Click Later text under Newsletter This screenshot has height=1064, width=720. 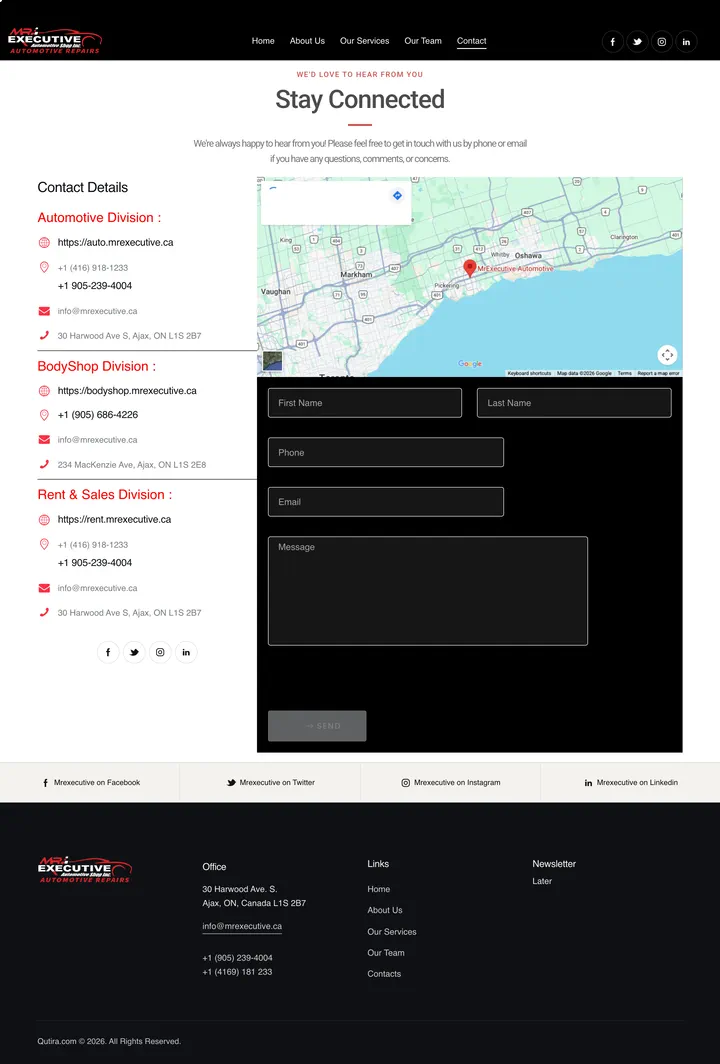(x=542, y=881)
